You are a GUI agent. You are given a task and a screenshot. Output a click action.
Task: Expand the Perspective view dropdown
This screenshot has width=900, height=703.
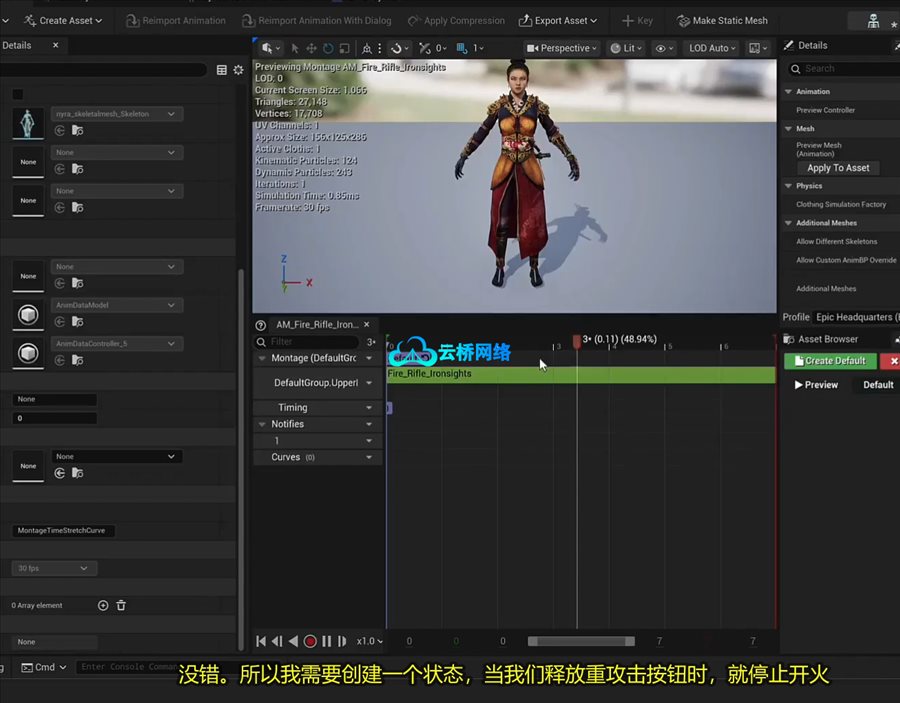click(562, 48)
